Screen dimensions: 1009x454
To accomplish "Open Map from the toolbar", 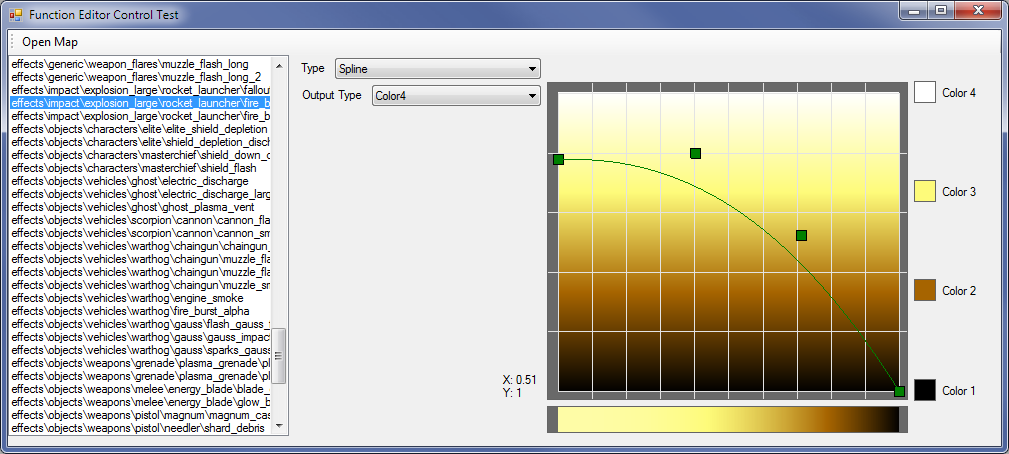I will 50,42.
